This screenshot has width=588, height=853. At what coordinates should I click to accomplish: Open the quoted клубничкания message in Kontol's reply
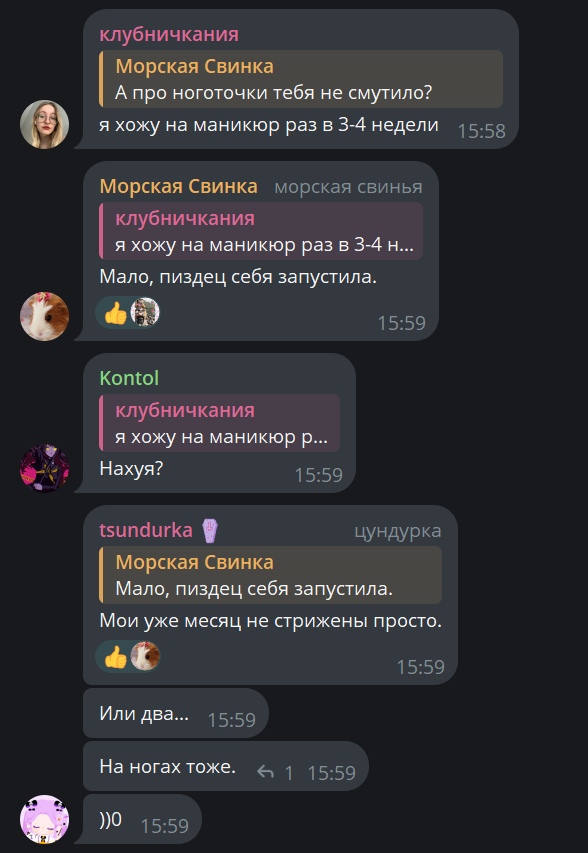pyautogui.click(x=219, y=423)
